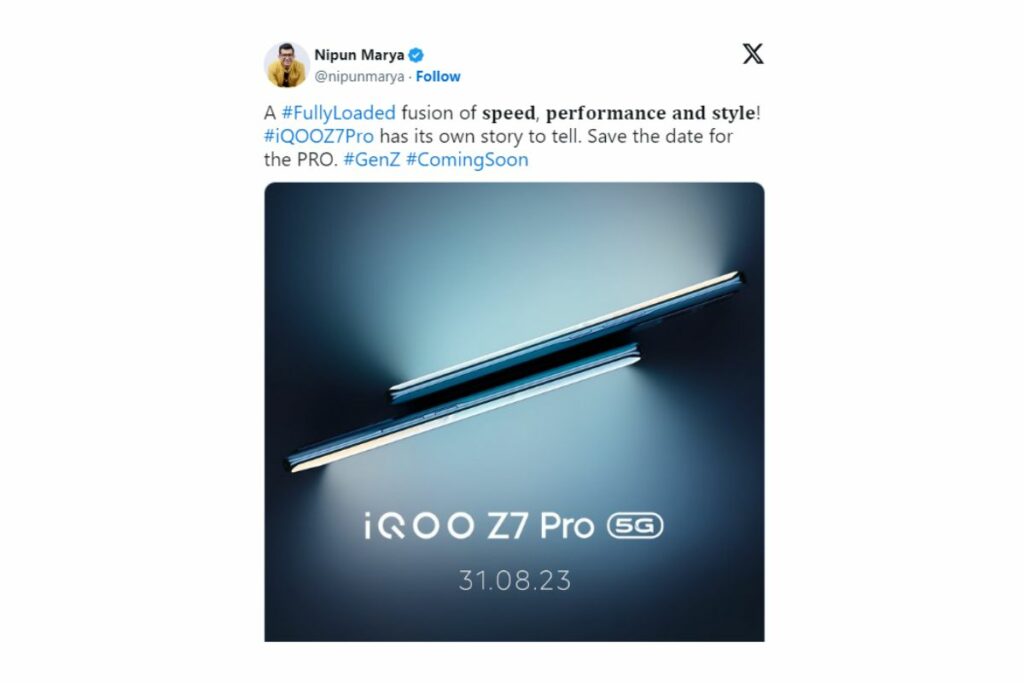This screenshot has width=1024, height=683.
Task: Click 'the PRO.' text in tweet
Action: coord(301,160)
